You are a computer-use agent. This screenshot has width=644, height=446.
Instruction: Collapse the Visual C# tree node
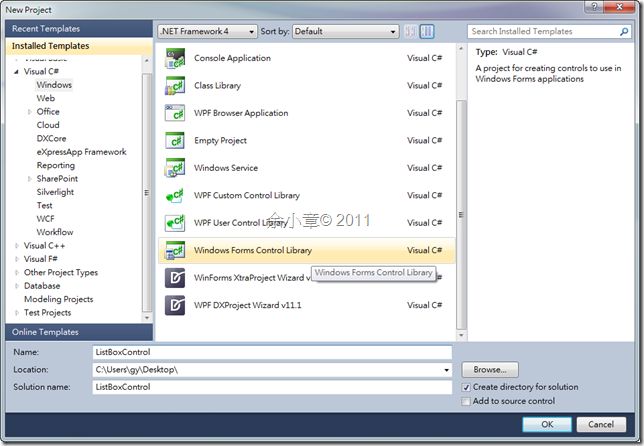(x=16, y=71)
